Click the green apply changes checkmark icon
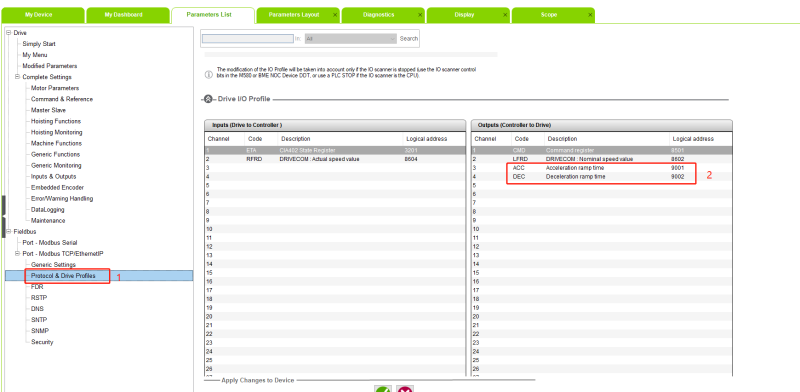 pyautogui.click(x=383, y=389)
